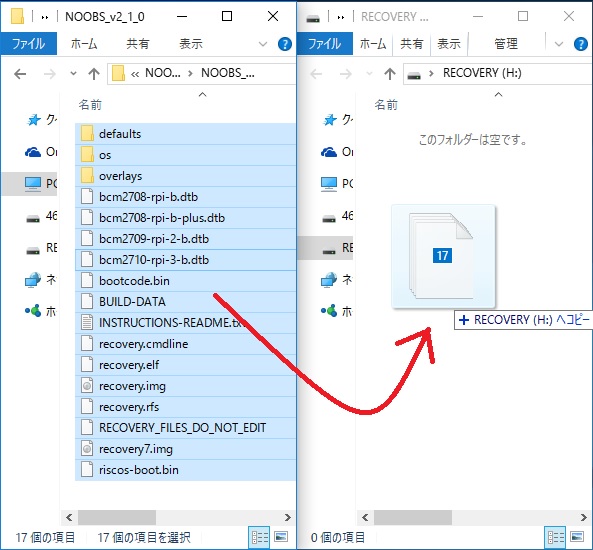
Task: Select bcm2708-rpi-b.dtb file
Action: coord(185,197)
